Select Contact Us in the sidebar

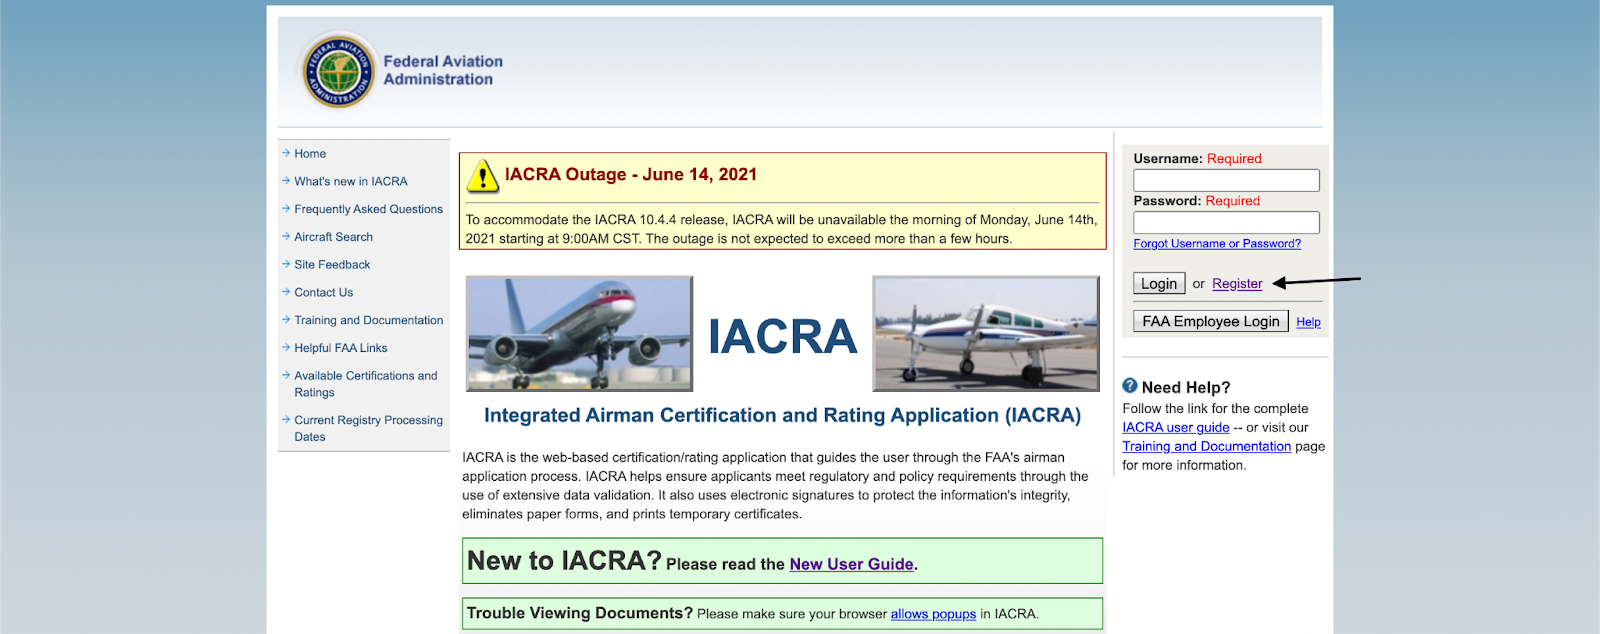coord(323,293)
